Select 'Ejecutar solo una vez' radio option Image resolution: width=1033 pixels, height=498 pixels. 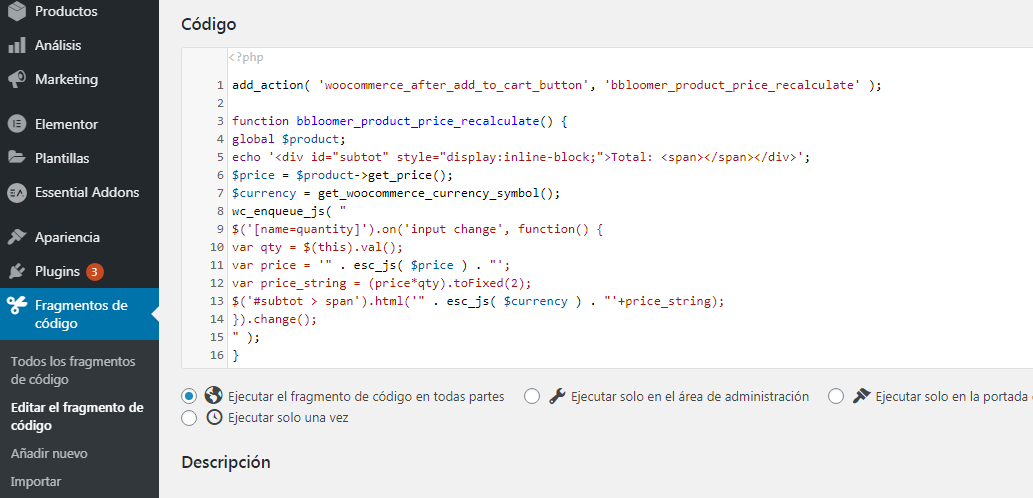coord(189,418)
